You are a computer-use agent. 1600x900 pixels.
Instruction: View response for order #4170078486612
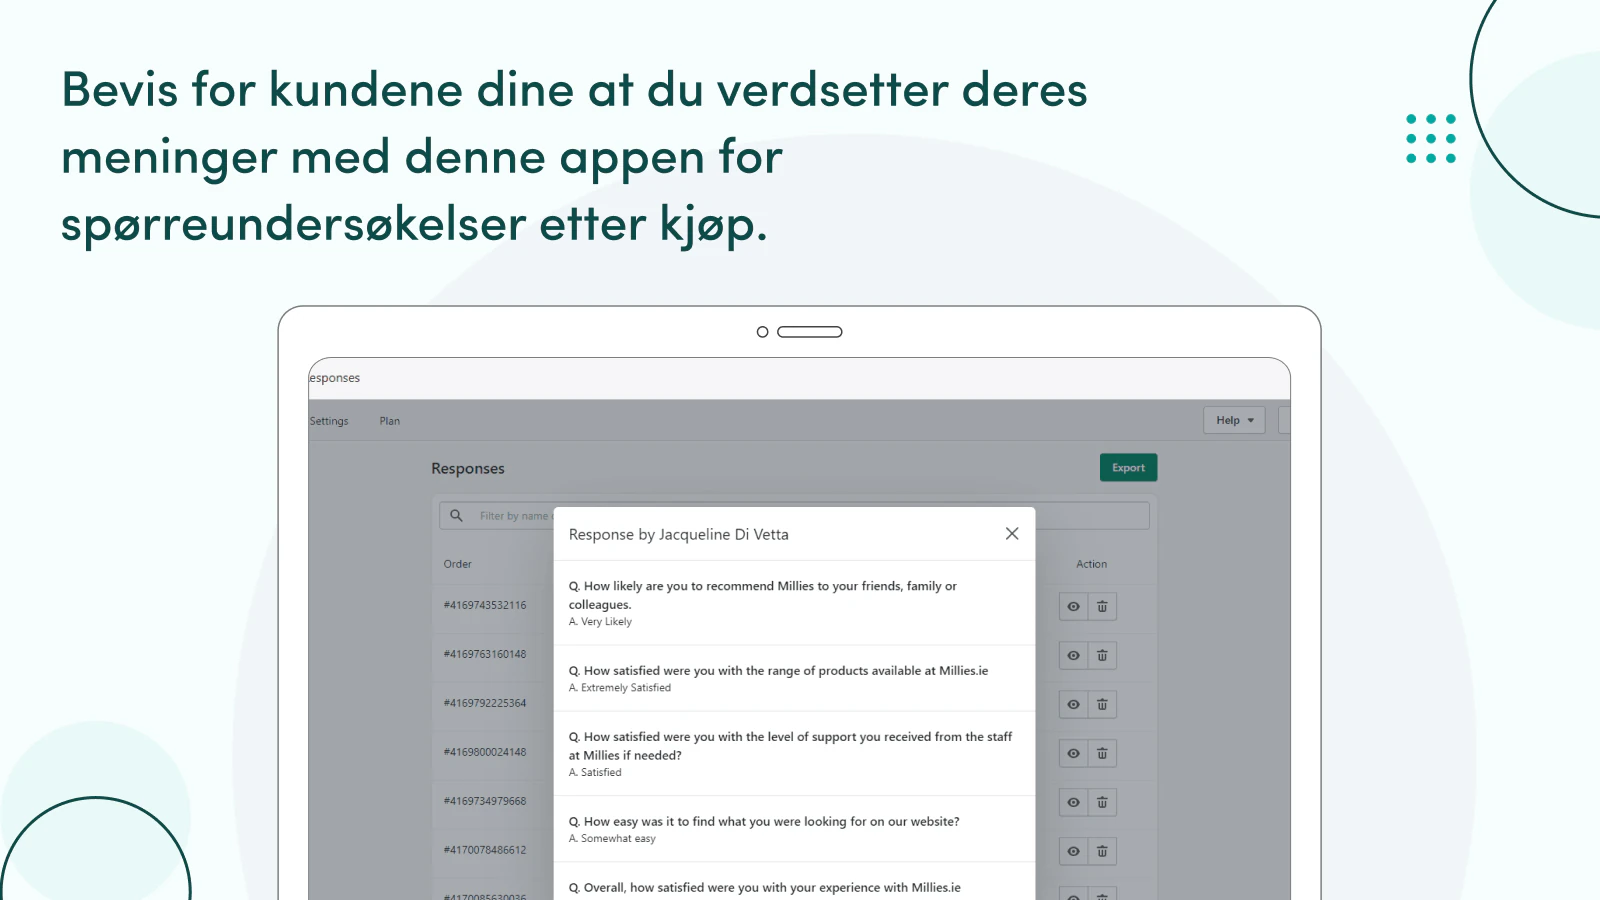click(x=1073, y=852)
